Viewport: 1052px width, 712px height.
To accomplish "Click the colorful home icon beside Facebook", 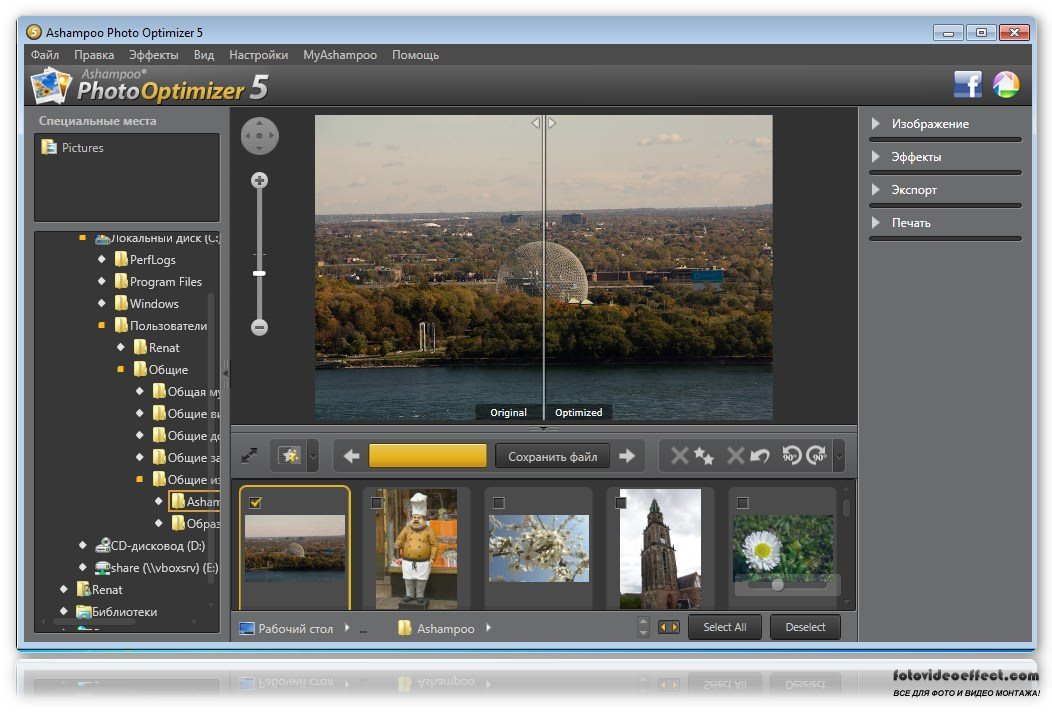I will point(1006,85).
